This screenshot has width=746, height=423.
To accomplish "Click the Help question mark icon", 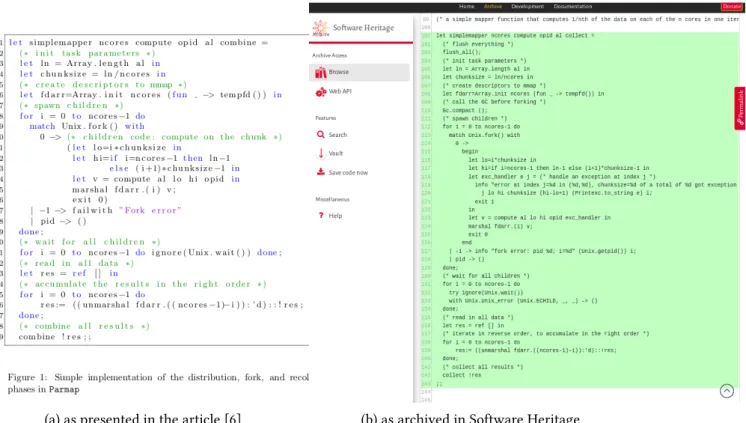I will pos(321,216).
